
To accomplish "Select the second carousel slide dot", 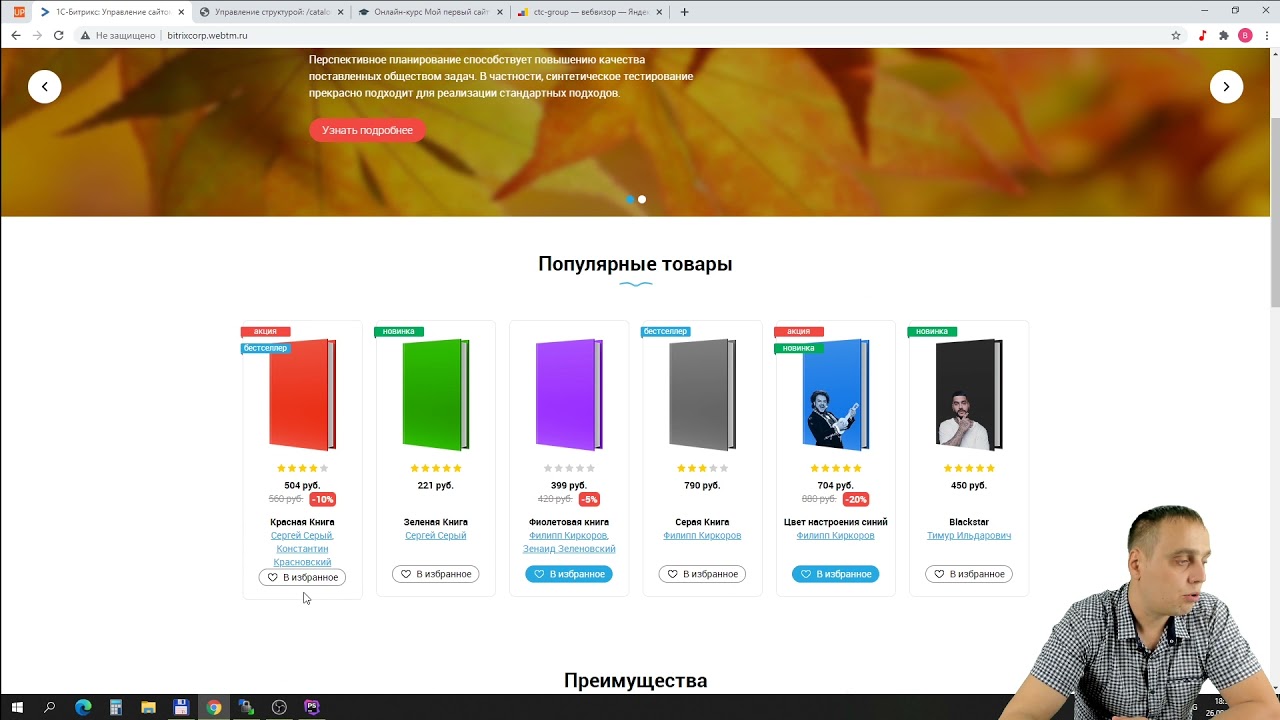I will pyautogui.click(x=642, y=199).
